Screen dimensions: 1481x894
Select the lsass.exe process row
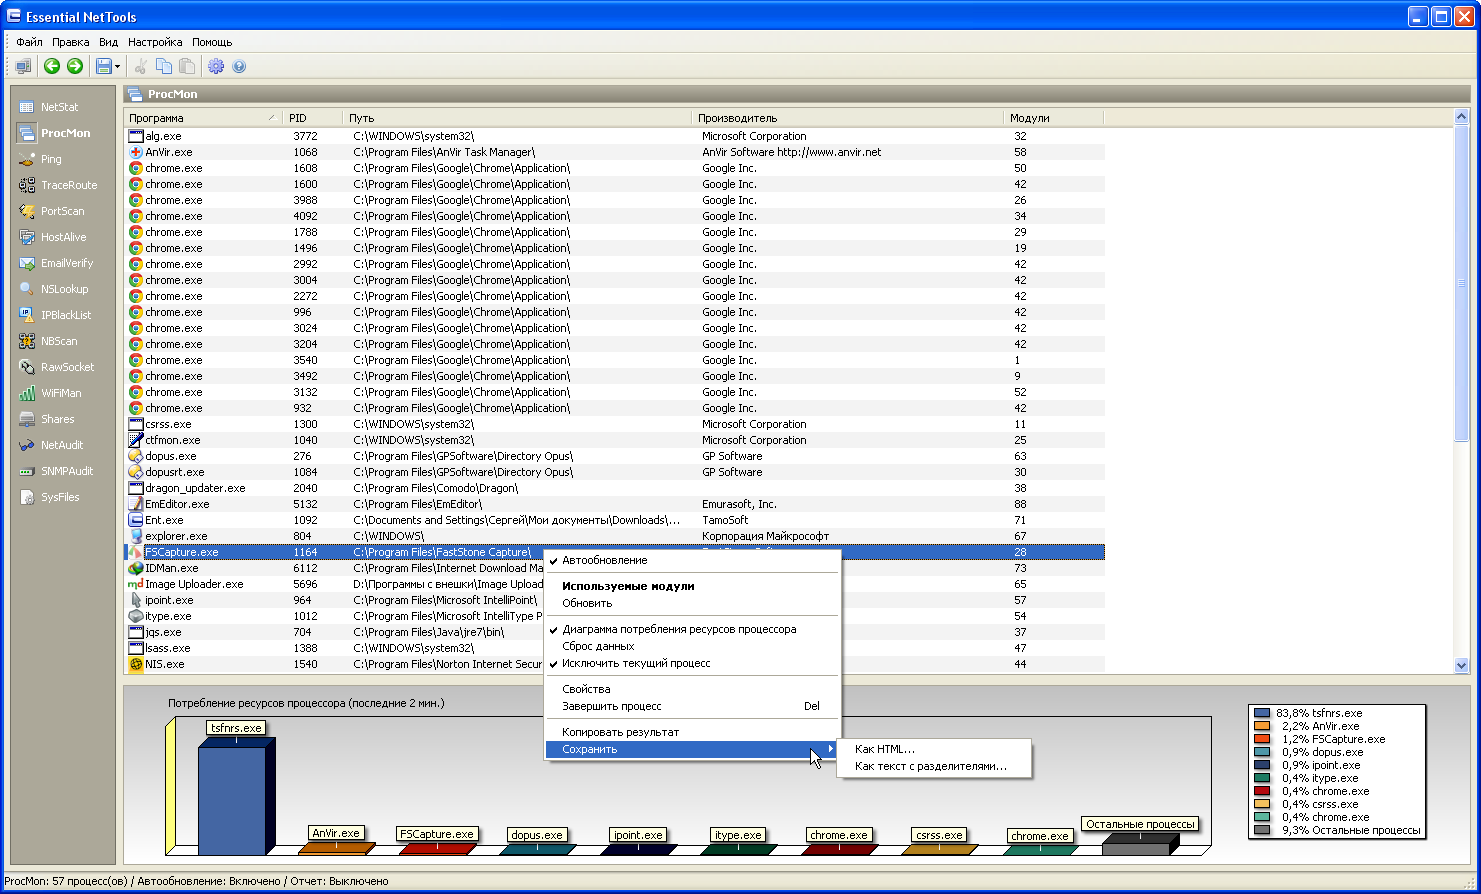point(614,648)
